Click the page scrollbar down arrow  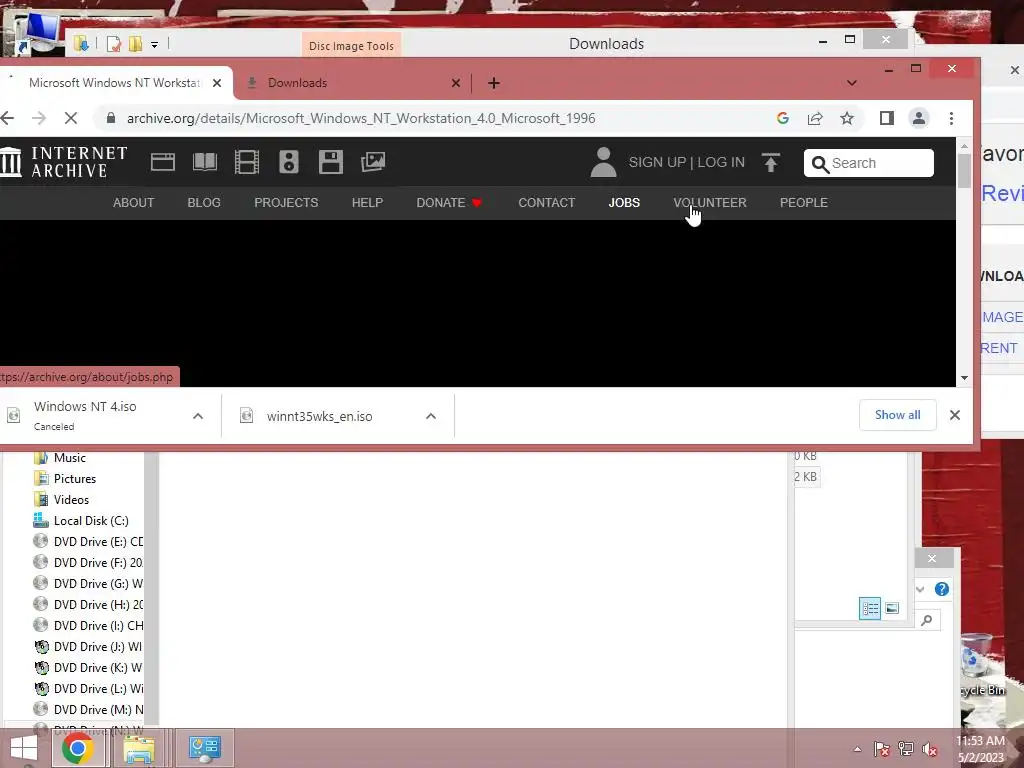[x=964, y=378]
